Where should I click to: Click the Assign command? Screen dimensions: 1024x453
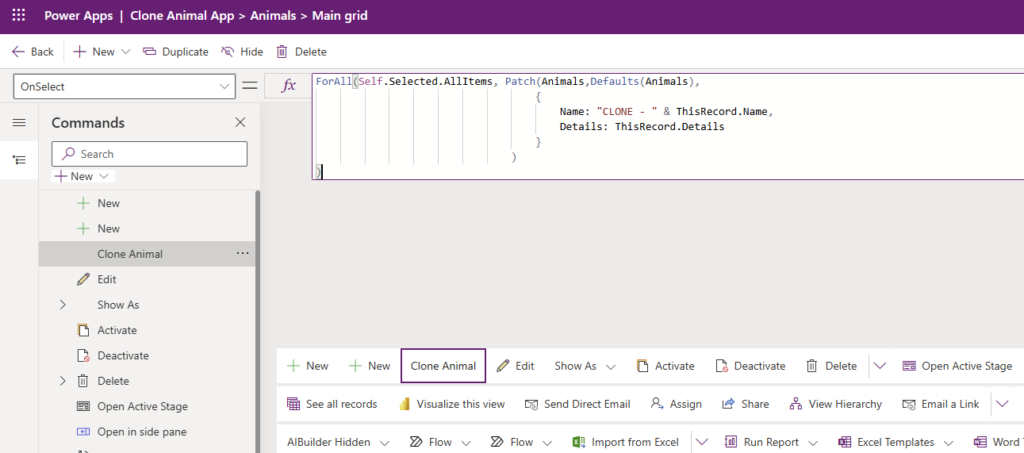[x=676, y=404]
